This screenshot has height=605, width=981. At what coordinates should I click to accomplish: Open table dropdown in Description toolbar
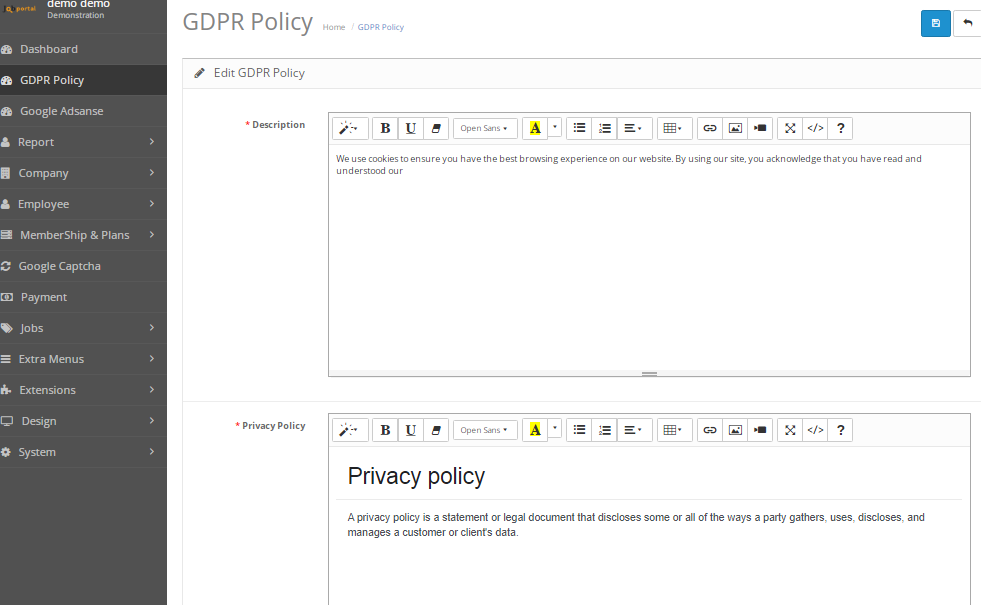[x=673, y=129]
